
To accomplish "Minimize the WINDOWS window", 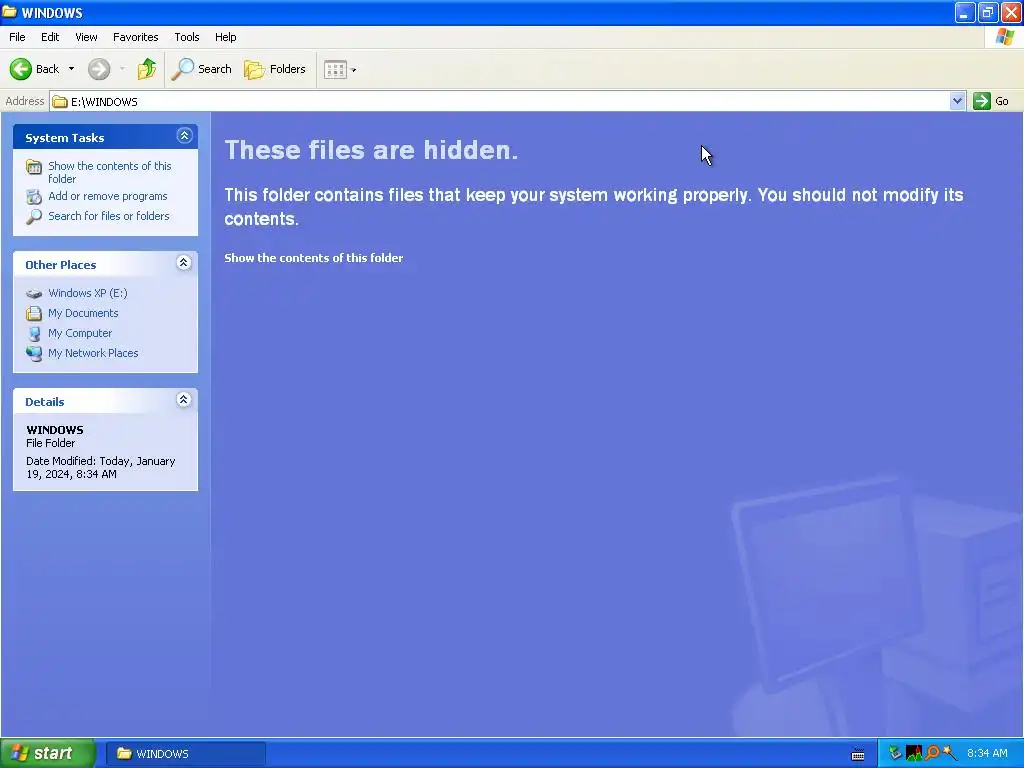I will (x=965, y=12).
